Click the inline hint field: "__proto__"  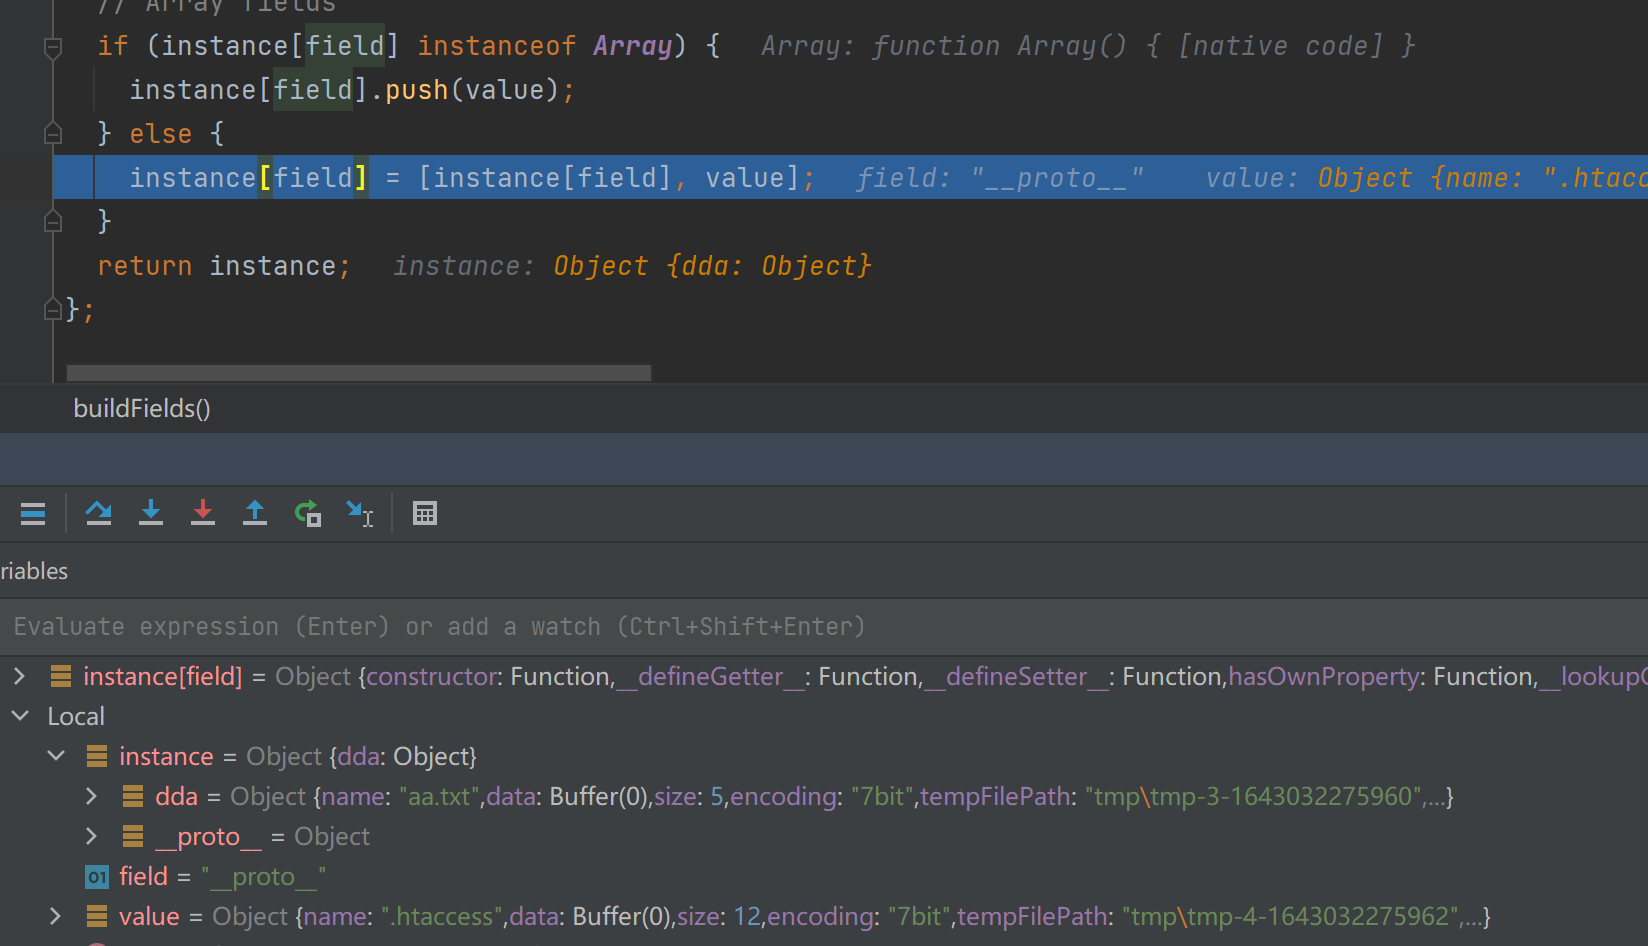[x=1000, y=178]
